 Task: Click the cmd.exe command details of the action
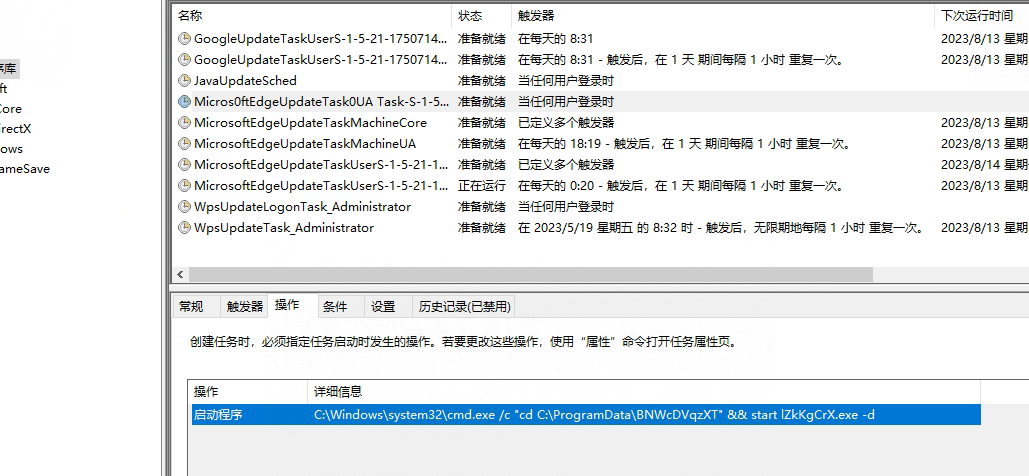pyautogui.click(x=595, y=415)
